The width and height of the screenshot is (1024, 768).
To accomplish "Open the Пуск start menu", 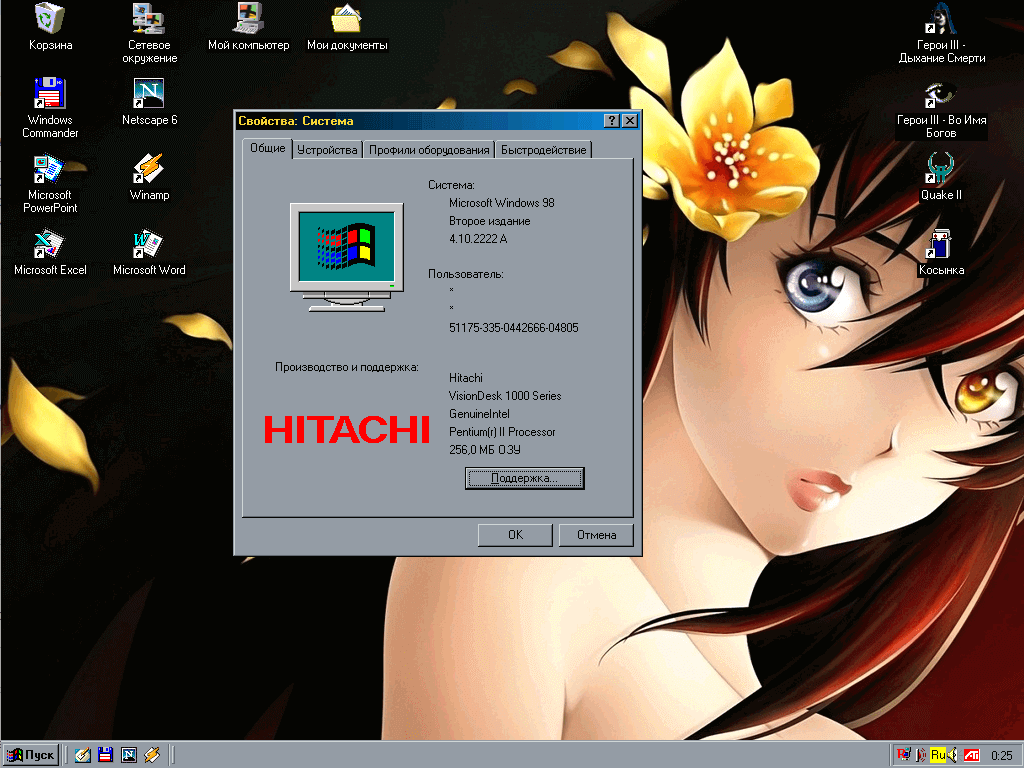I will click(30, 754).
